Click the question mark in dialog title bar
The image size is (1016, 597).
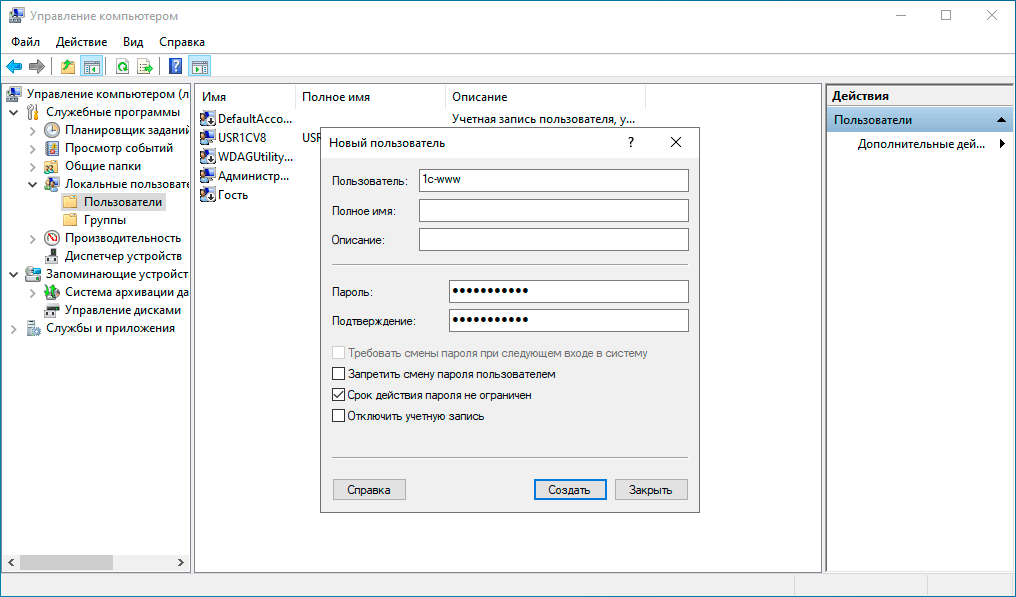click(630, 142)
